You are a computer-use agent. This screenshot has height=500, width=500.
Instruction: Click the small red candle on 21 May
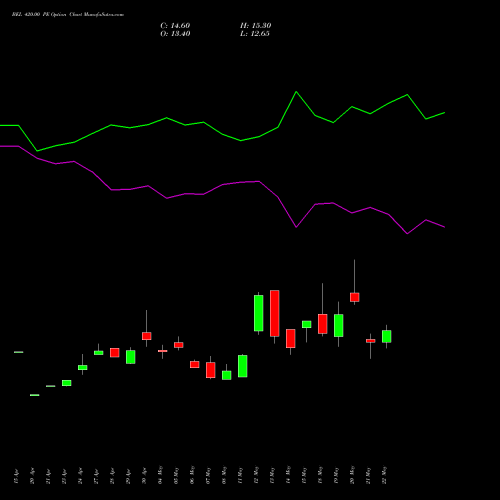(371, 341)
